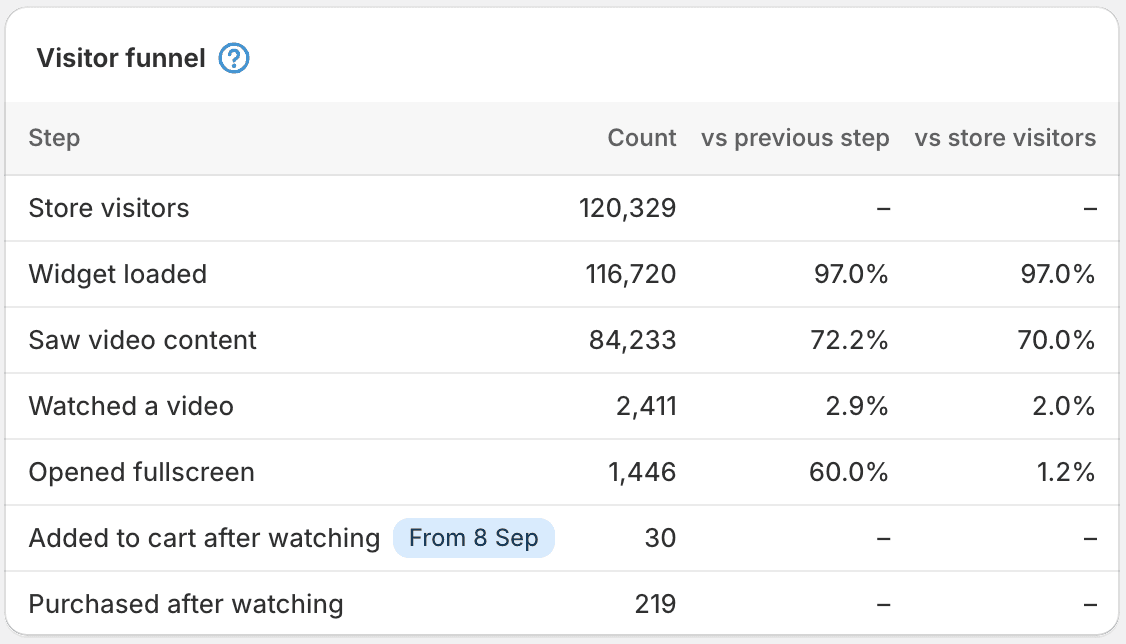Select the count value 30
Image resolution: width=1126 pixels, height=644 pixels.
[x=660, y=538]
